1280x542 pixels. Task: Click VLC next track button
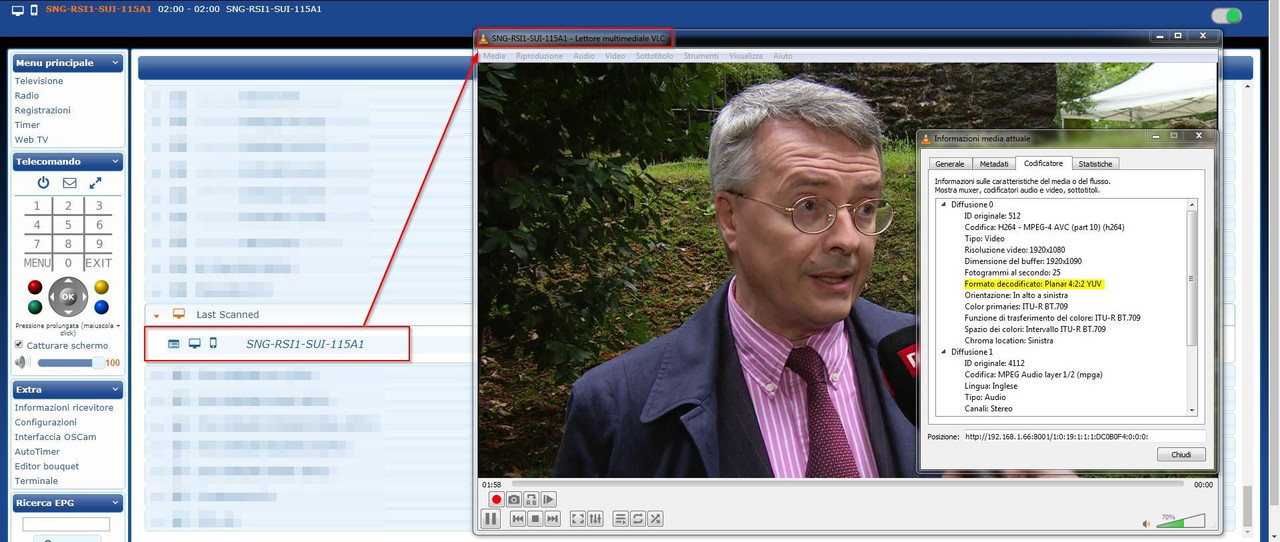552,519
